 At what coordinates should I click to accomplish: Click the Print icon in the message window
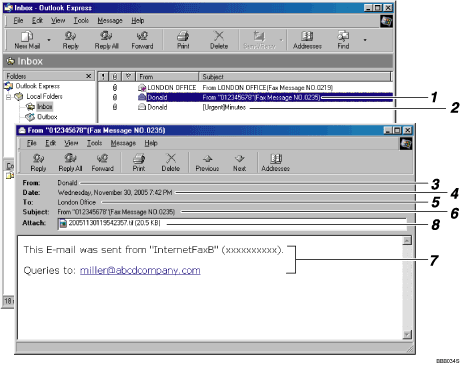pos(139,163)
